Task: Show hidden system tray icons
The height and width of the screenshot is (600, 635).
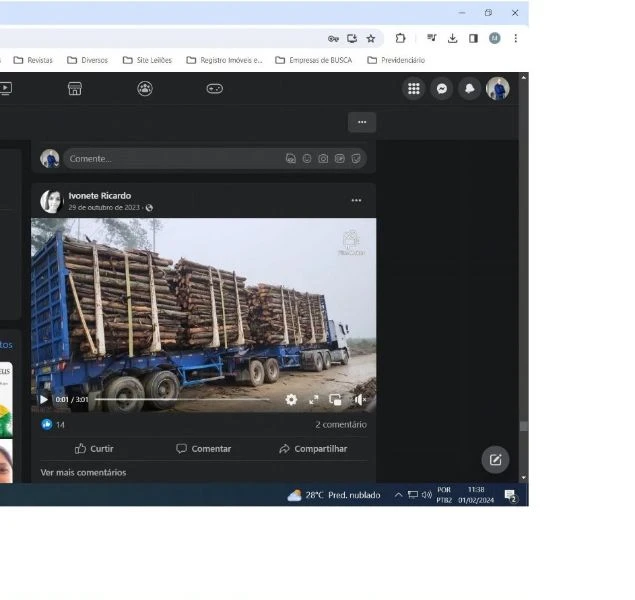Action: 398,495
